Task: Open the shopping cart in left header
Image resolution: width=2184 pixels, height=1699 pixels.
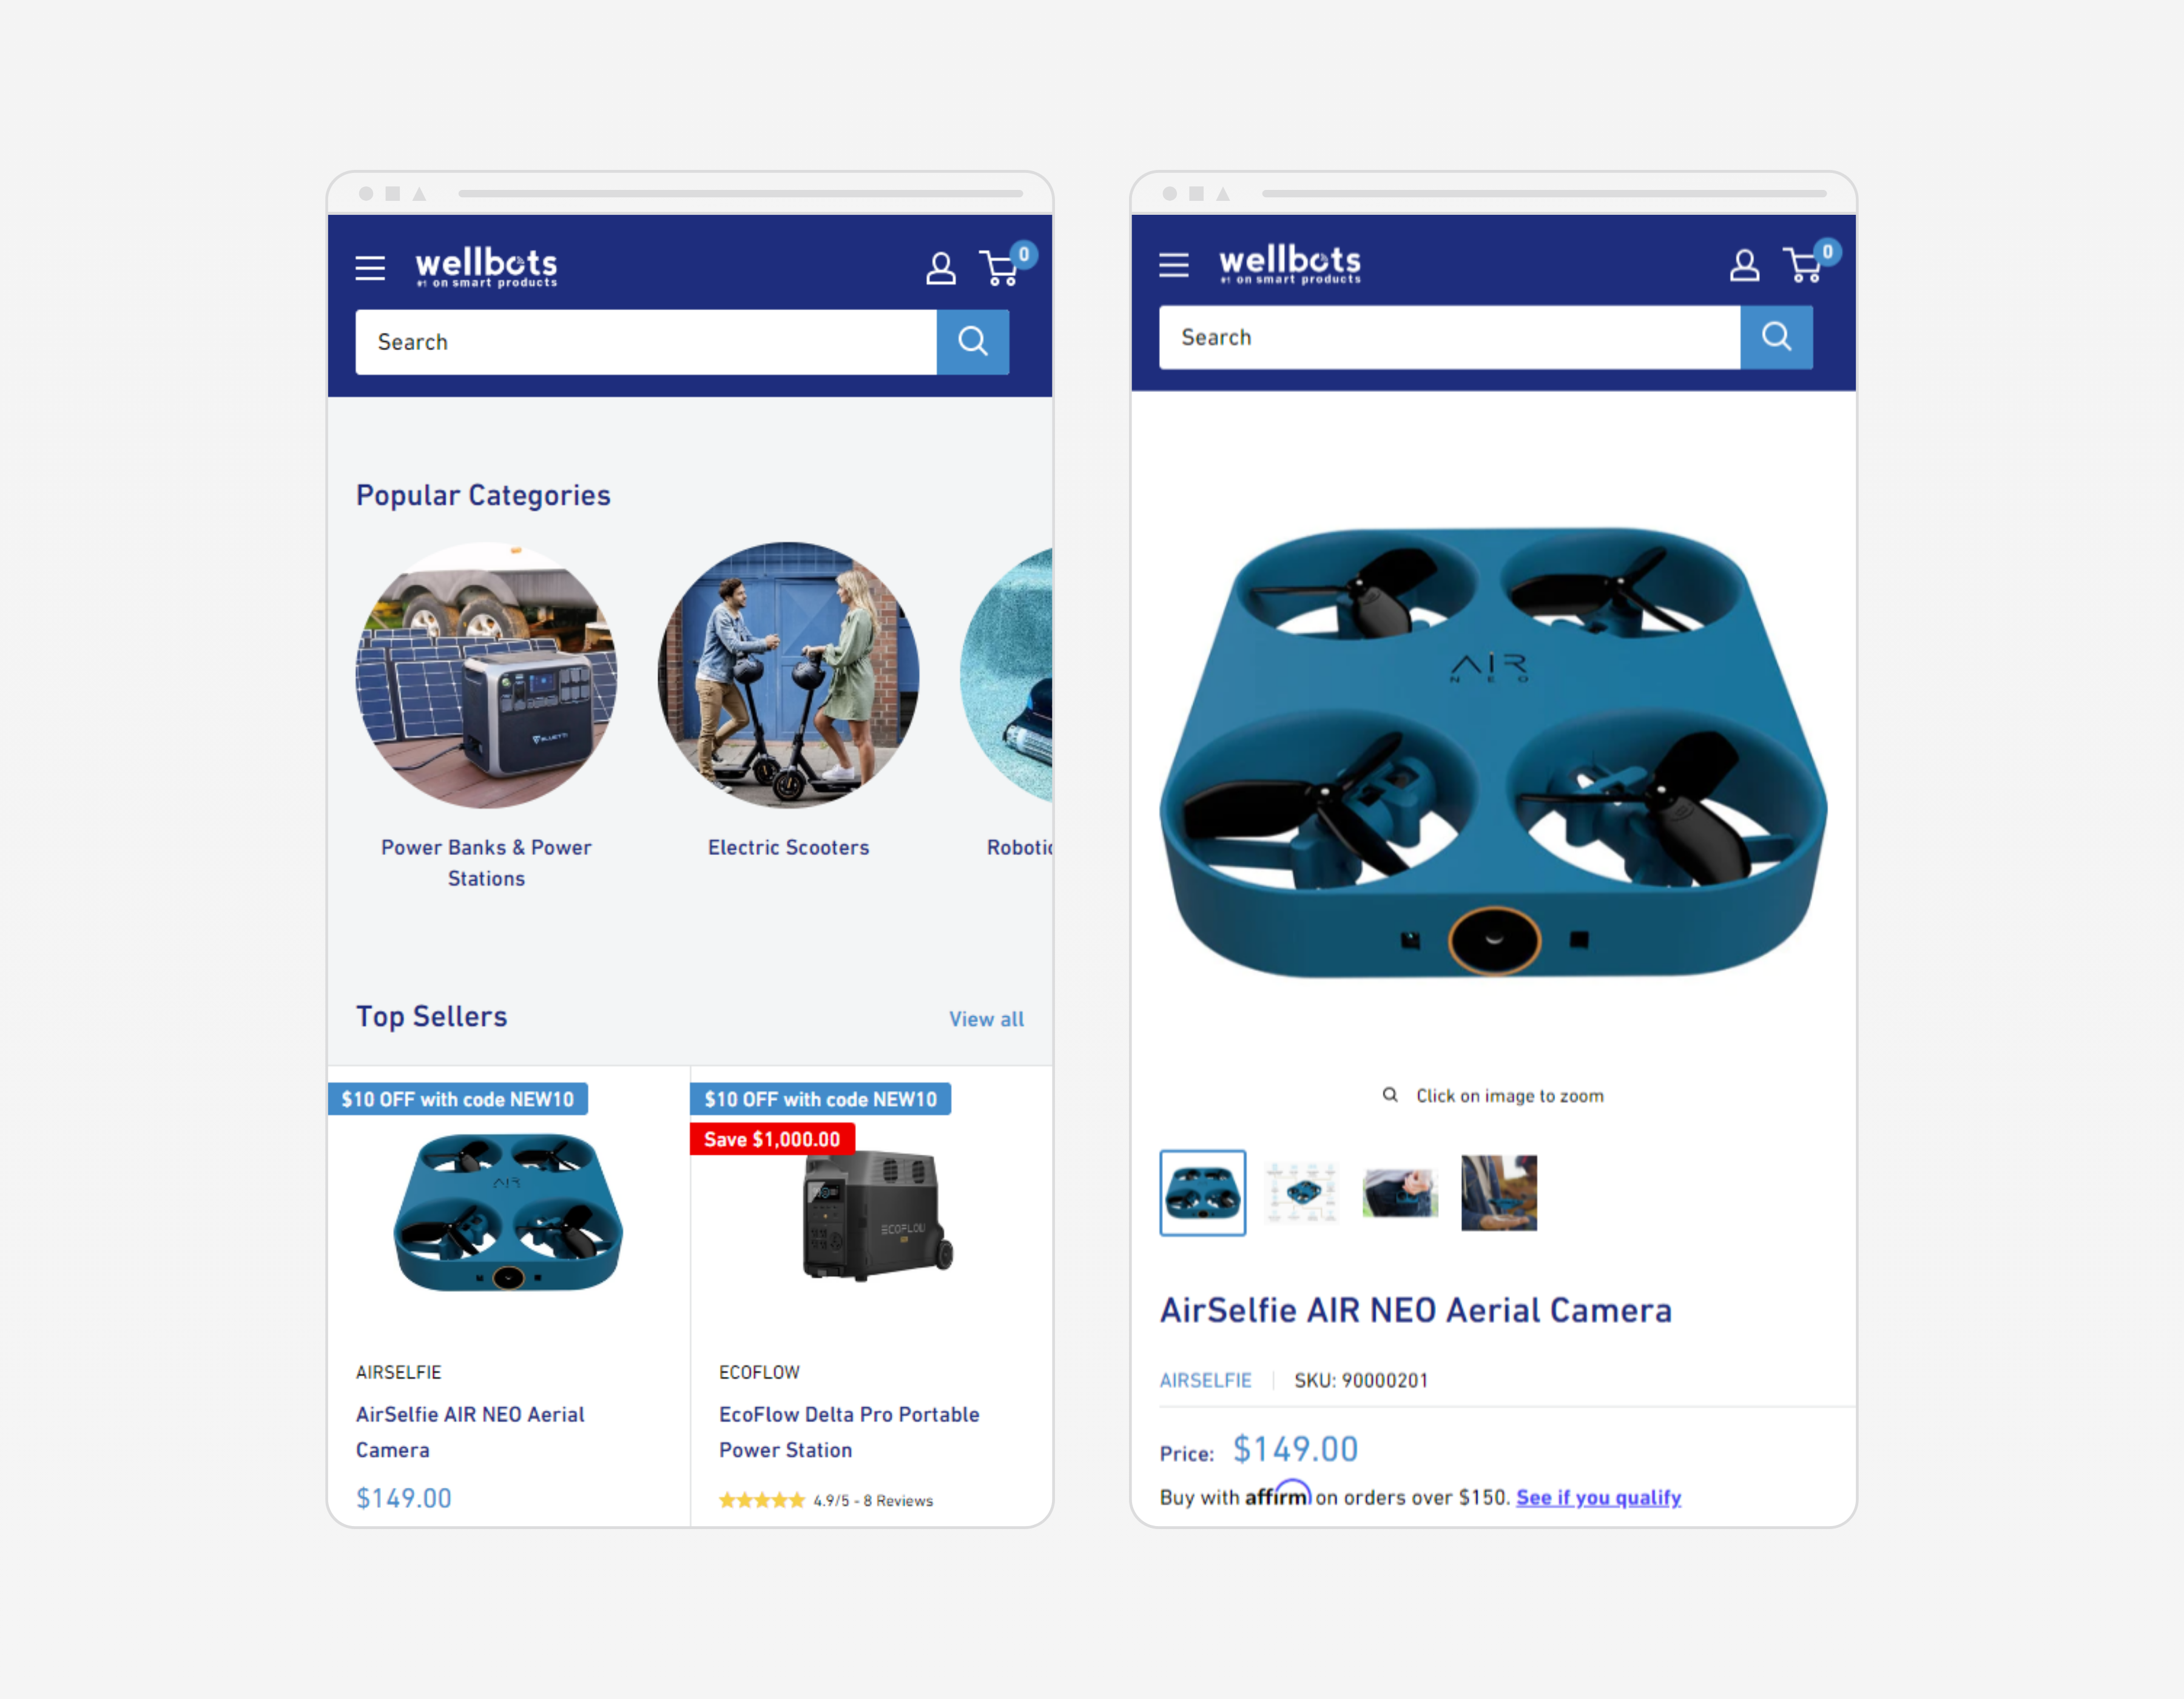Action: [1003, 267]
